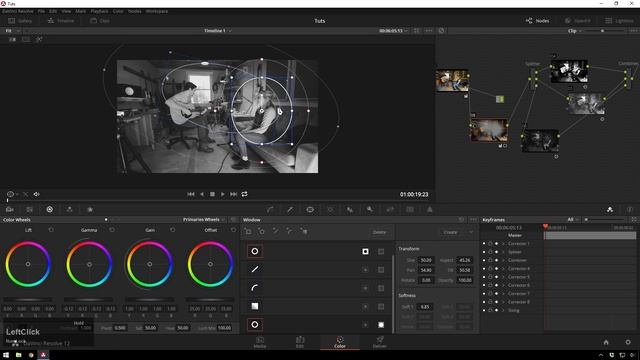Select the circular window shape row

tap(317, 251)
